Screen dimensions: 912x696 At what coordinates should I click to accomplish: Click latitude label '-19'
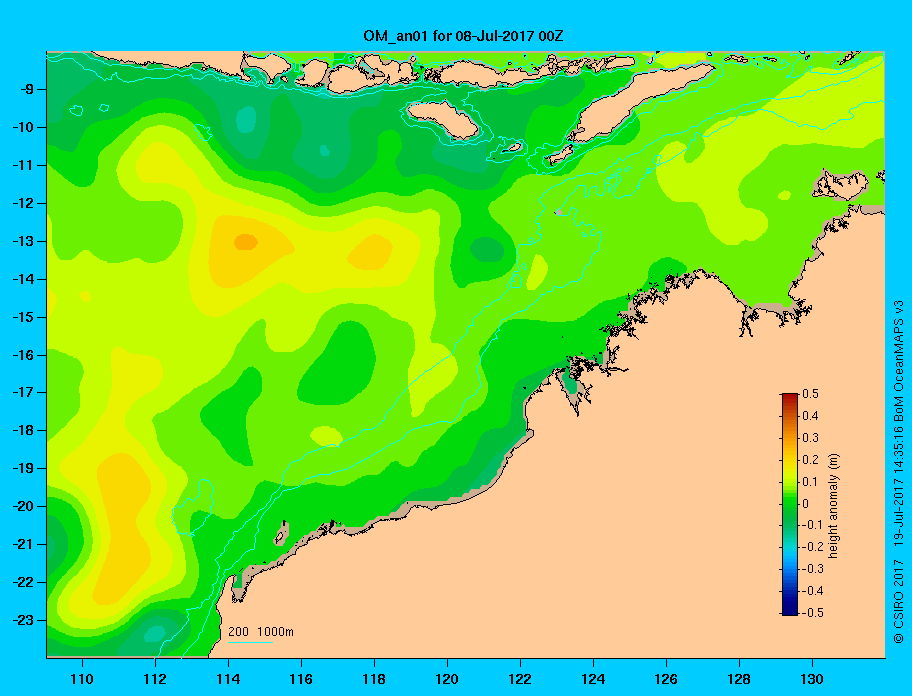[x=23, y=468]
